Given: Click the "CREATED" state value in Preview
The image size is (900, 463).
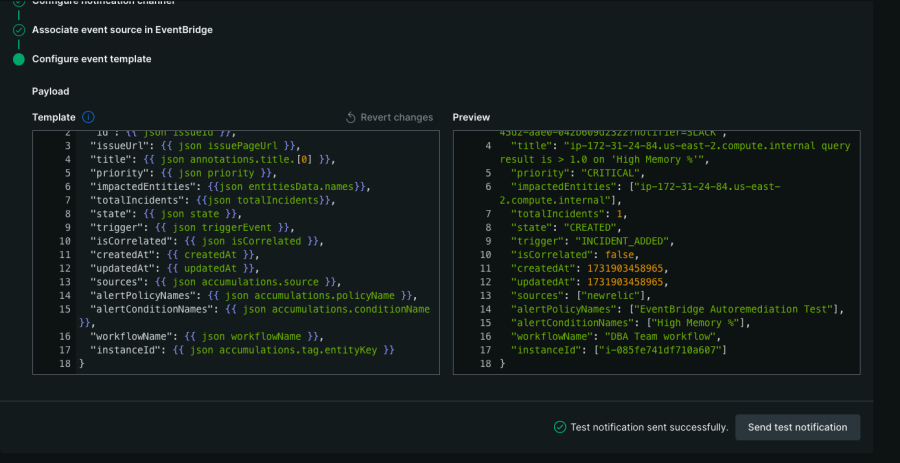Looking at the screenshot, I should (x=560, y=227).
